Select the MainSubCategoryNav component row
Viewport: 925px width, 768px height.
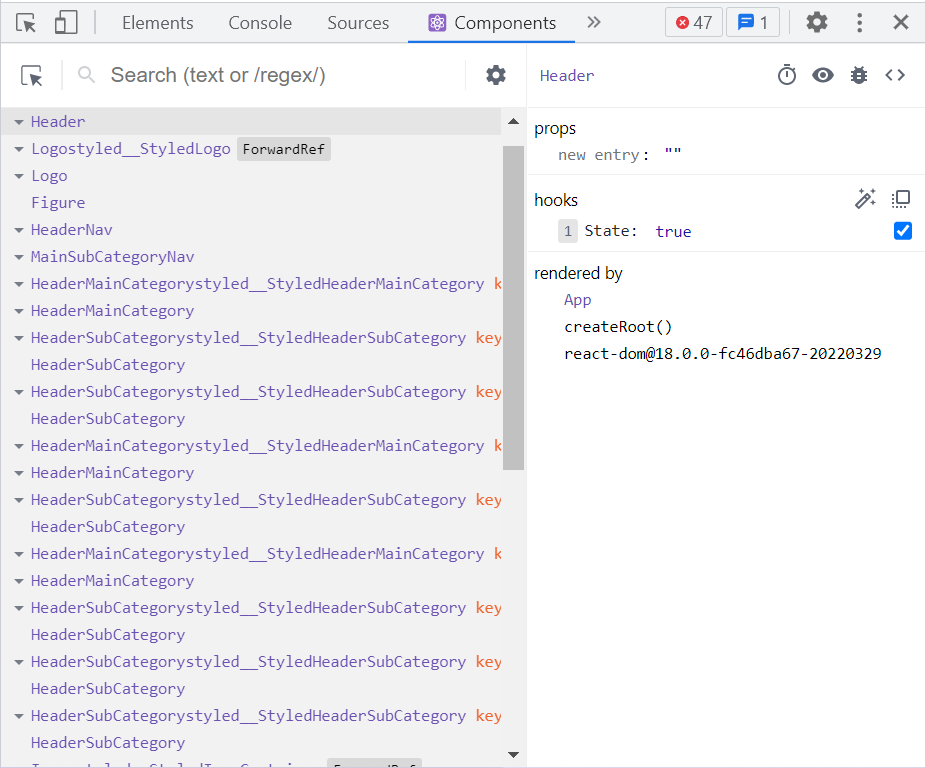[x=251, y=257]
